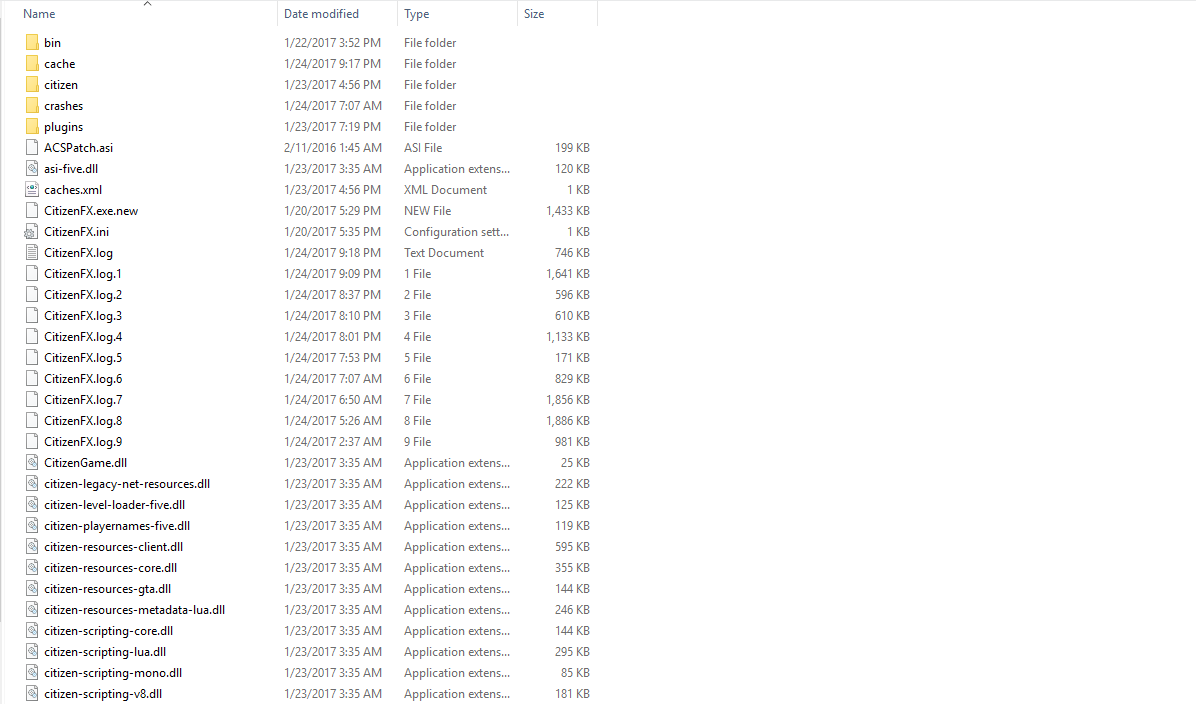
Task: Click the 981 KB size value
Action: coord(572,442)
